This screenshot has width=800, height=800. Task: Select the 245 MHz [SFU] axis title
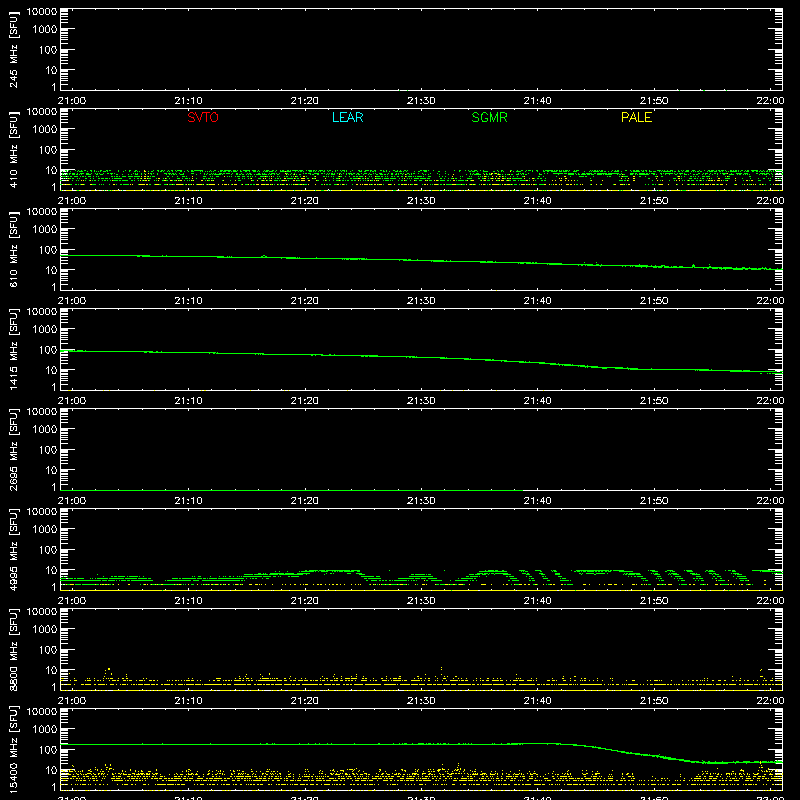tap(13, 50)
